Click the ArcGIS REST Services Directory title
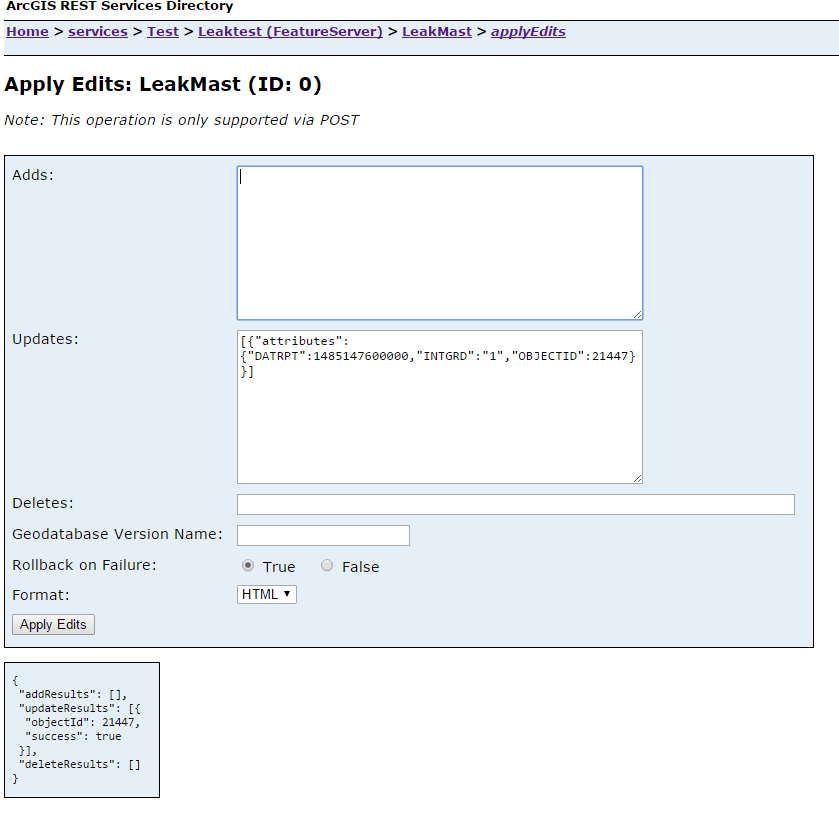This screenshot has width=839, height=813. click(x=119, y=6)
